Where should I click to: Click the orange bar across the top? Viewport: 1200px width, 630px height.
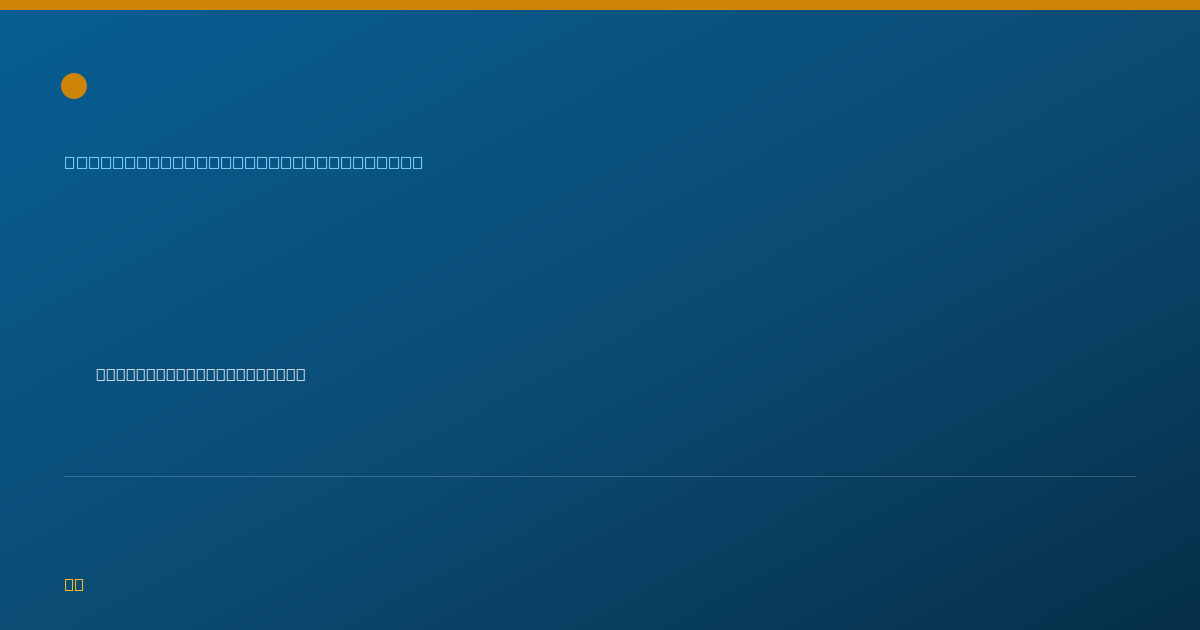pos(600,5)
